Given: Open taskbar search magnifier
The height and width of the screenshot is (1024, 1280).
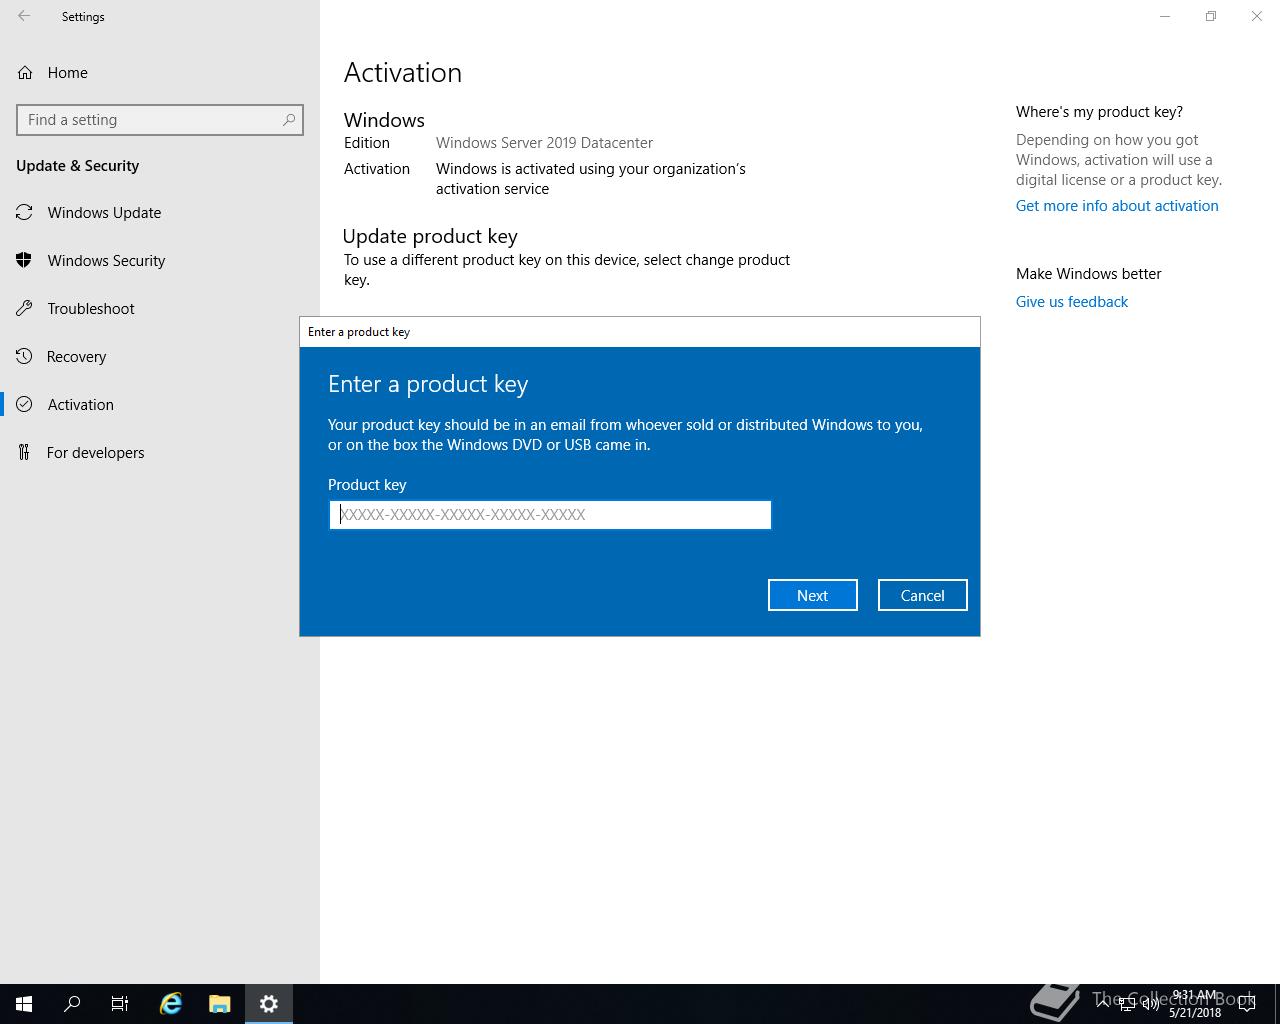Looking at the screenshot, I should tap(72, 1004).
